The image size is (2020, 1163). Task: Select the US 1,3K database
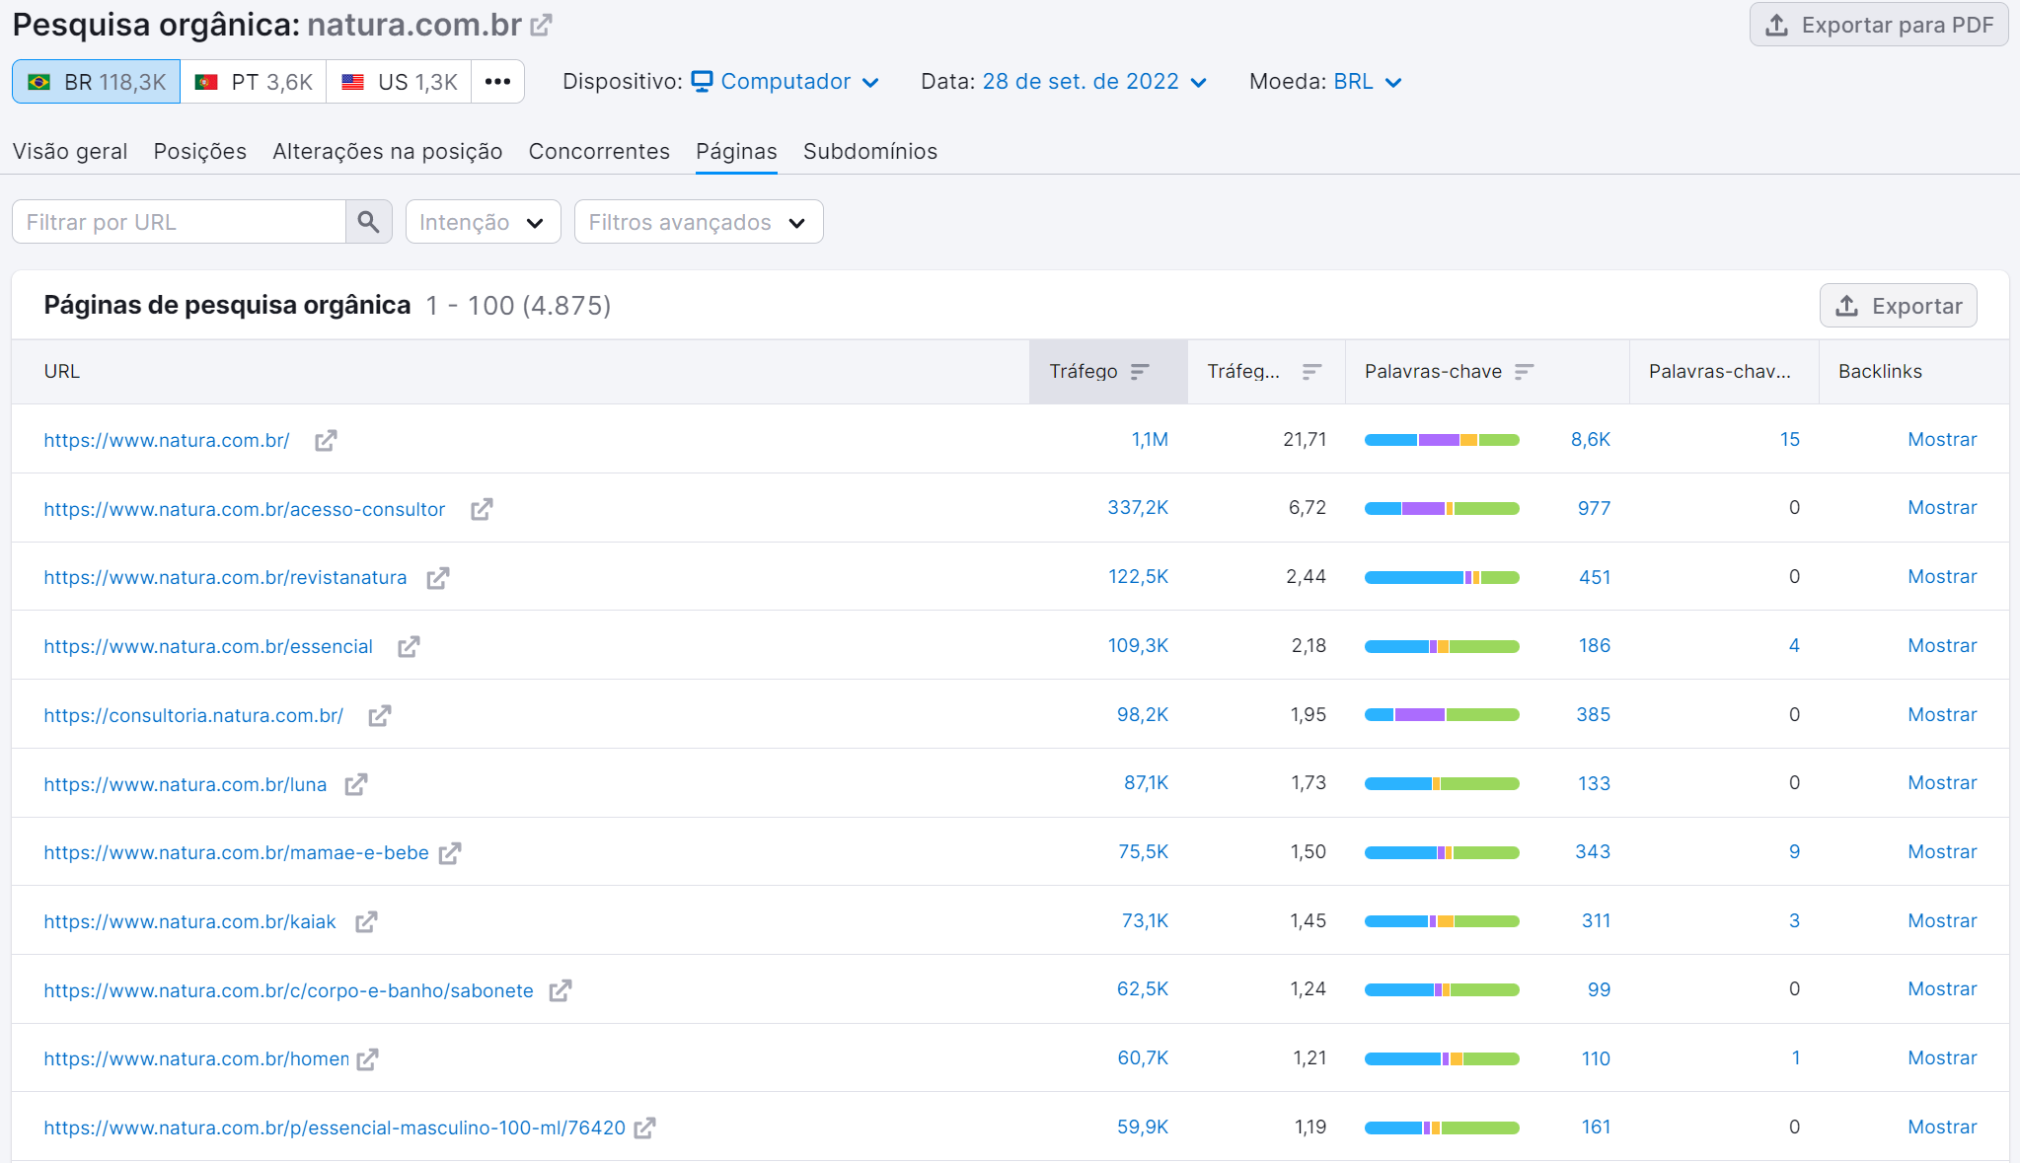(x=399, y=82)
